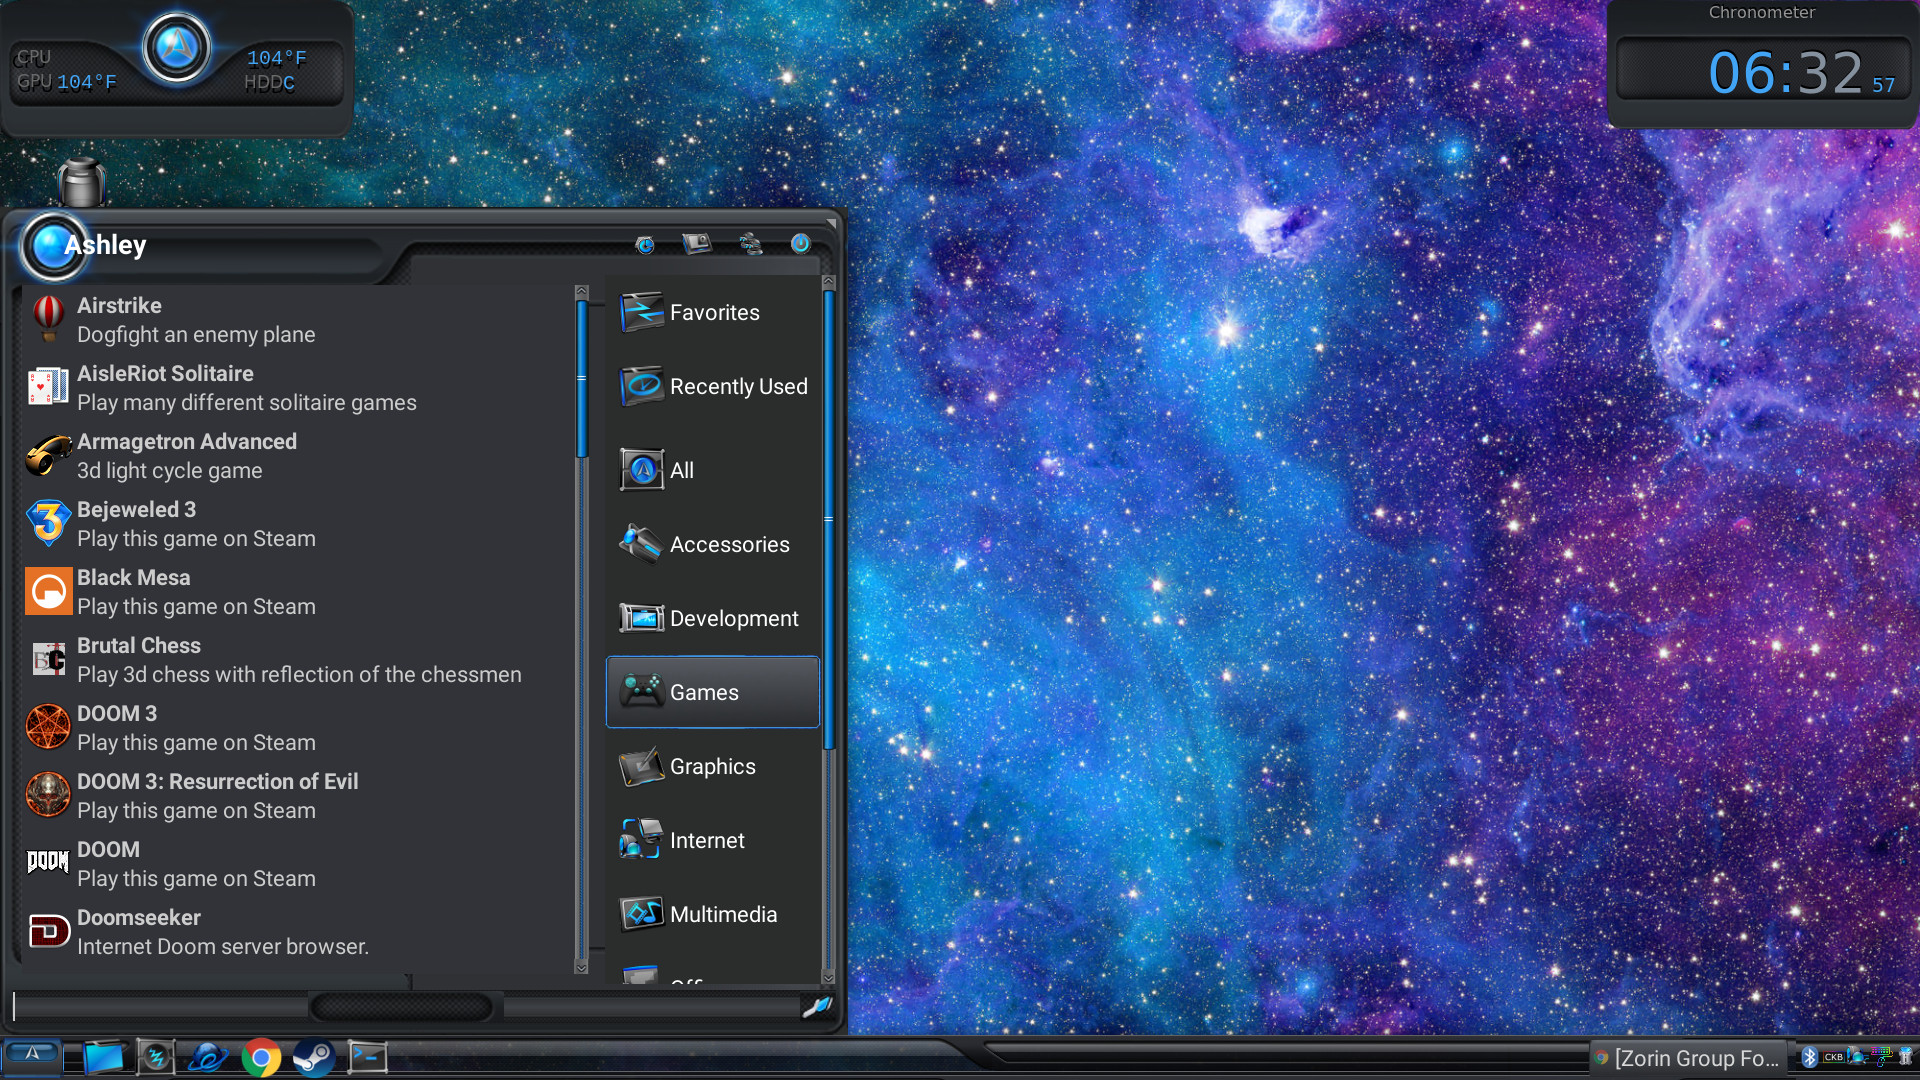Viewport: 1920px width, 1080px height.
Task: Open the lock screen icon in menu header
Action: (696, 243)
